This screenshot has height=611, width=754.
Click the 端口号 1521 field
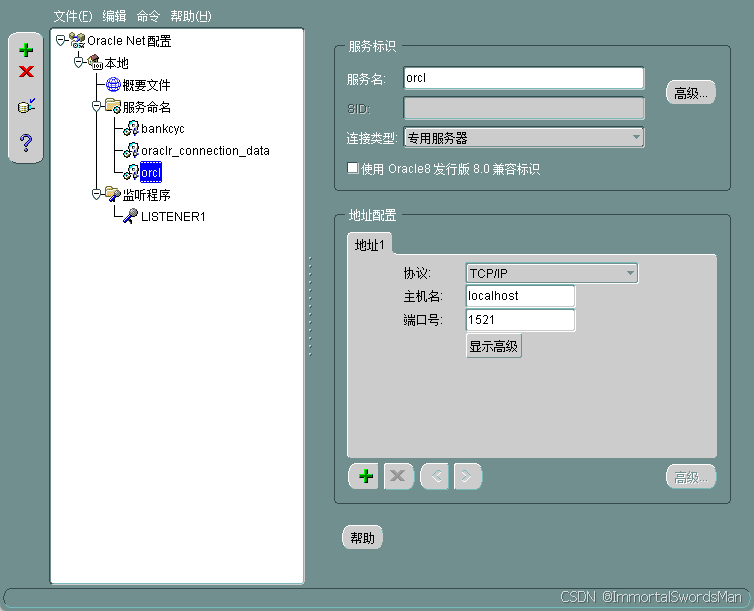click(x=520, y=320)
